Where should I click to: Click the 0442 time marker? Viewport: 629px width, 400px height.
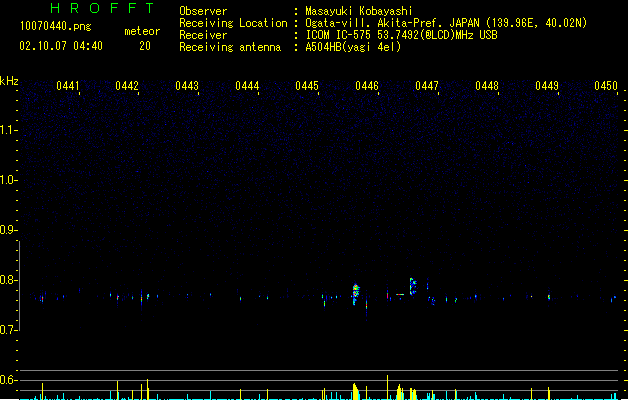click(127, 86)
